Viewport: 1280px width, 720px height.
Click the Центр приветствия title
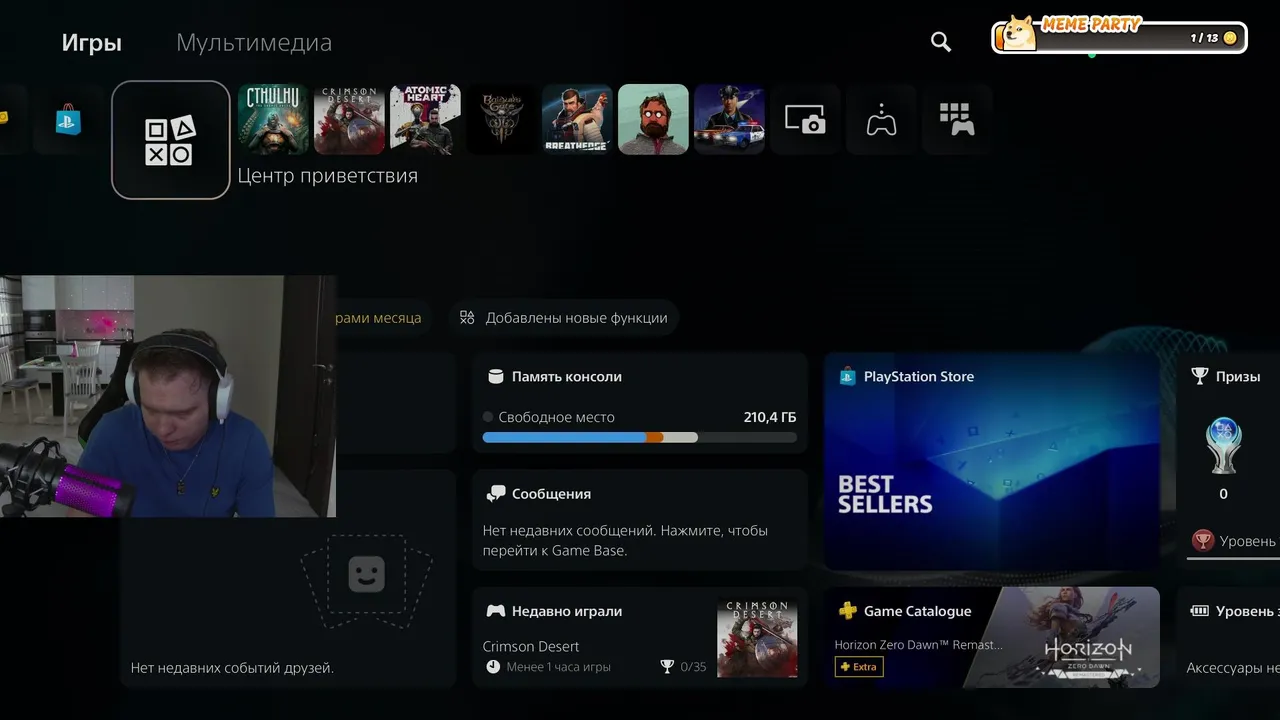click(x=327, y=176)
